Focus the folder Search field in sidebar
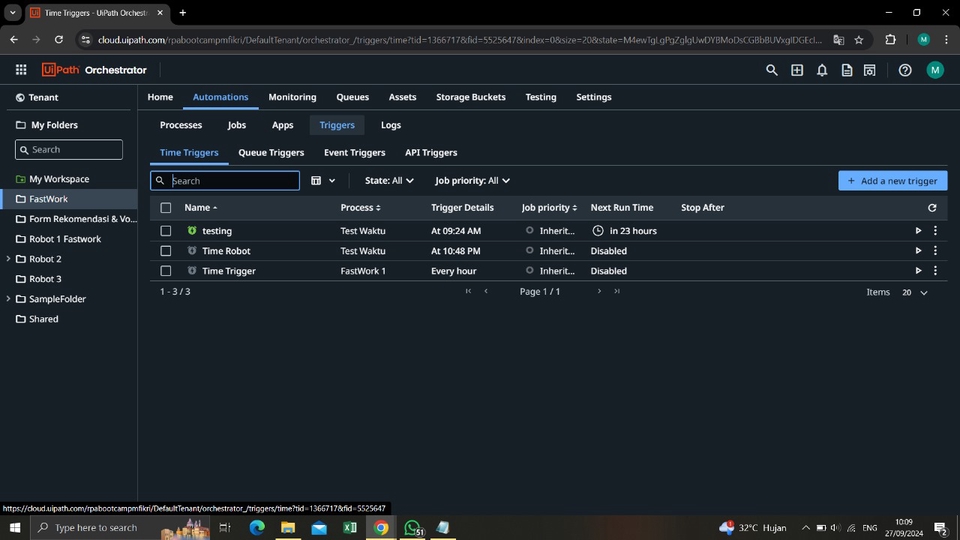 coord(69,149)
